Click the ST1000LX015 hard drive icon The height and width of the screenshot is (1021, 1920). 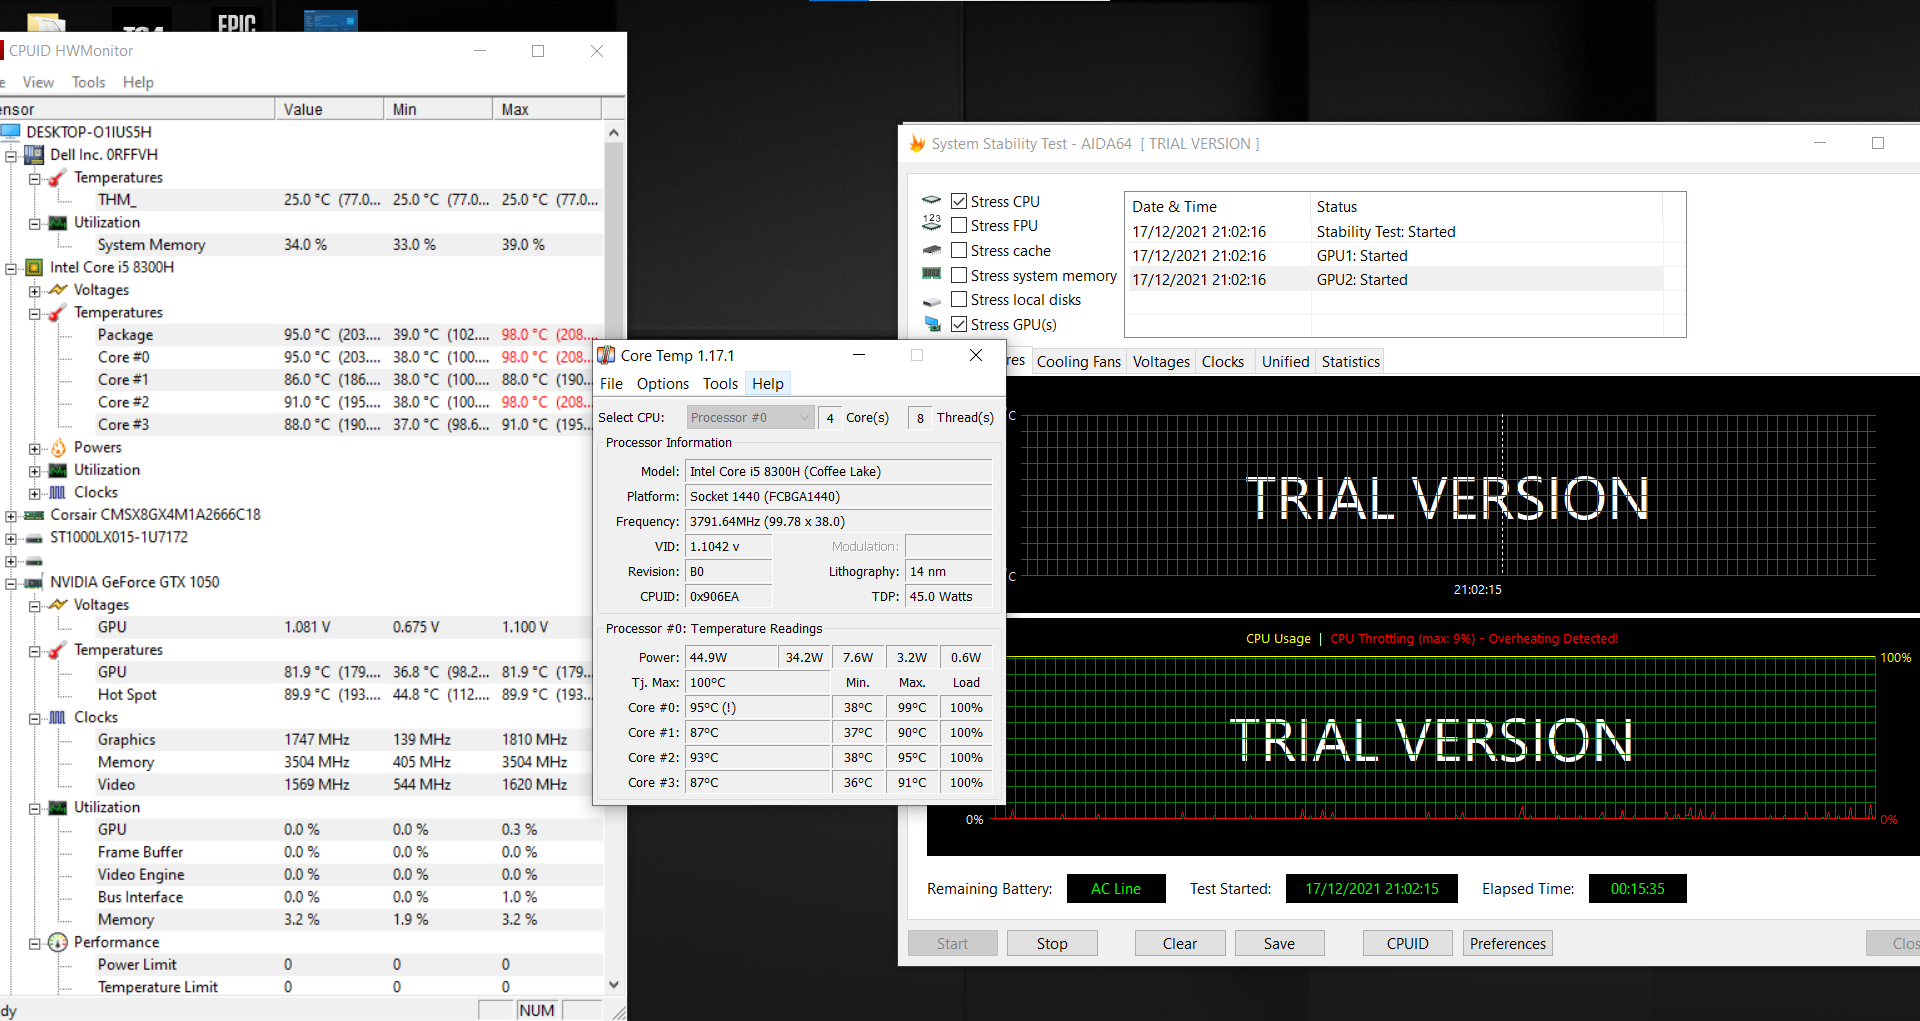click(34, 538)
